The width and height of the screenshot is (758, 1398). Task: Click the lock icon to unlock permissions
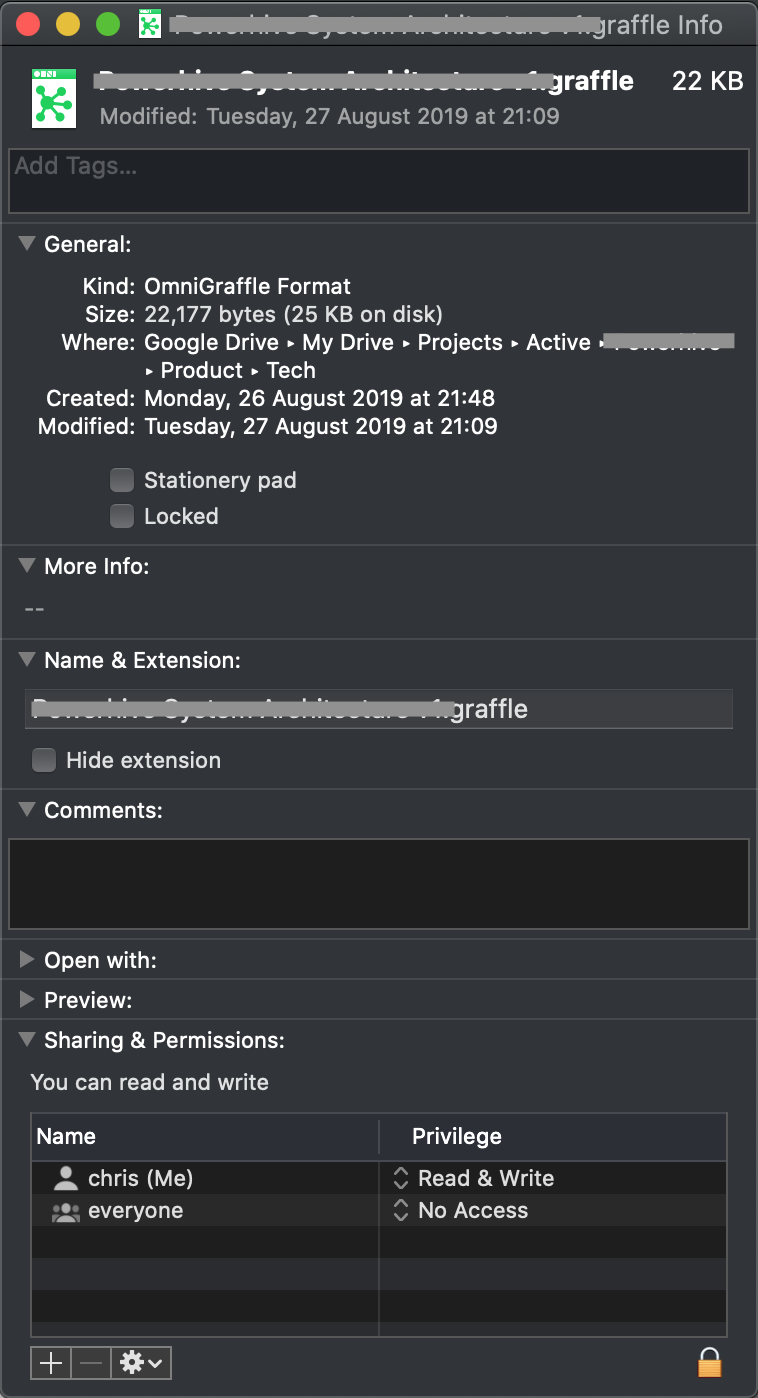pos(709,1362)
